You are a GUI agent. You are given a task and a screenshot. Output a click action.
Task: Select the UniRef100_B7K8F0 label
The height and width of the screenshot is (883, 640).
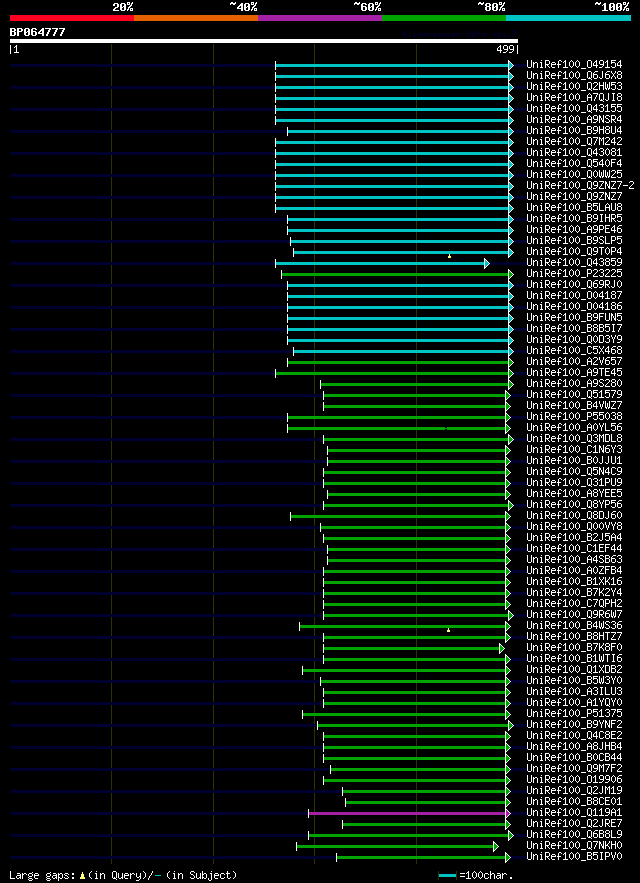click(x=574, y=648)
